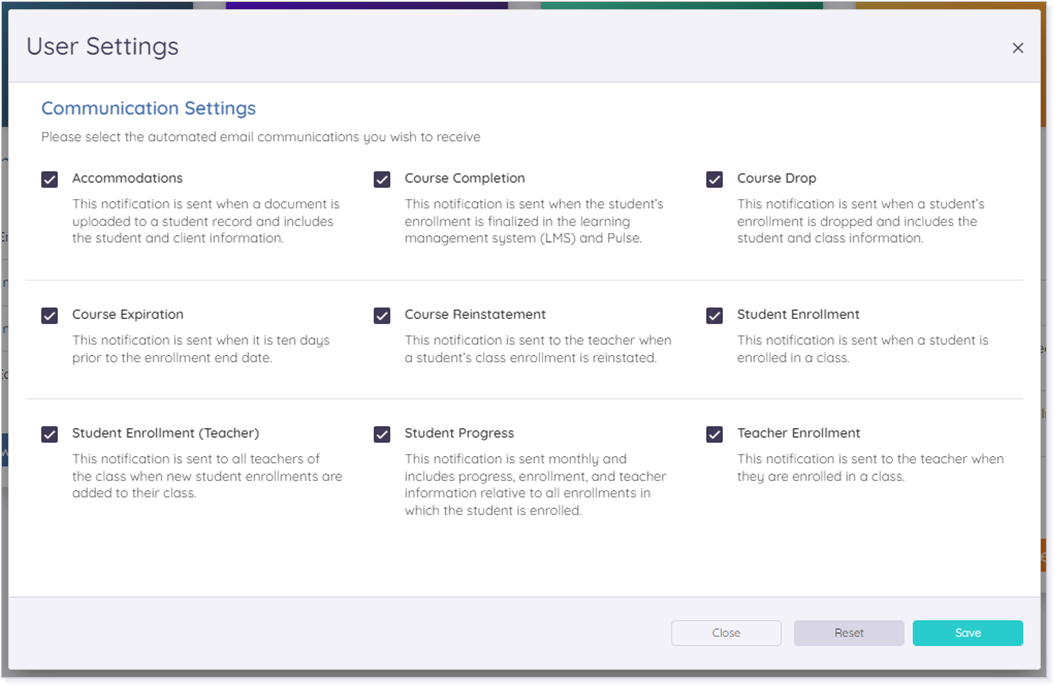Click the description 'teacher when they are enrolled'
This screenshot has width=1056, height=687.
click(x=870, y=467)
